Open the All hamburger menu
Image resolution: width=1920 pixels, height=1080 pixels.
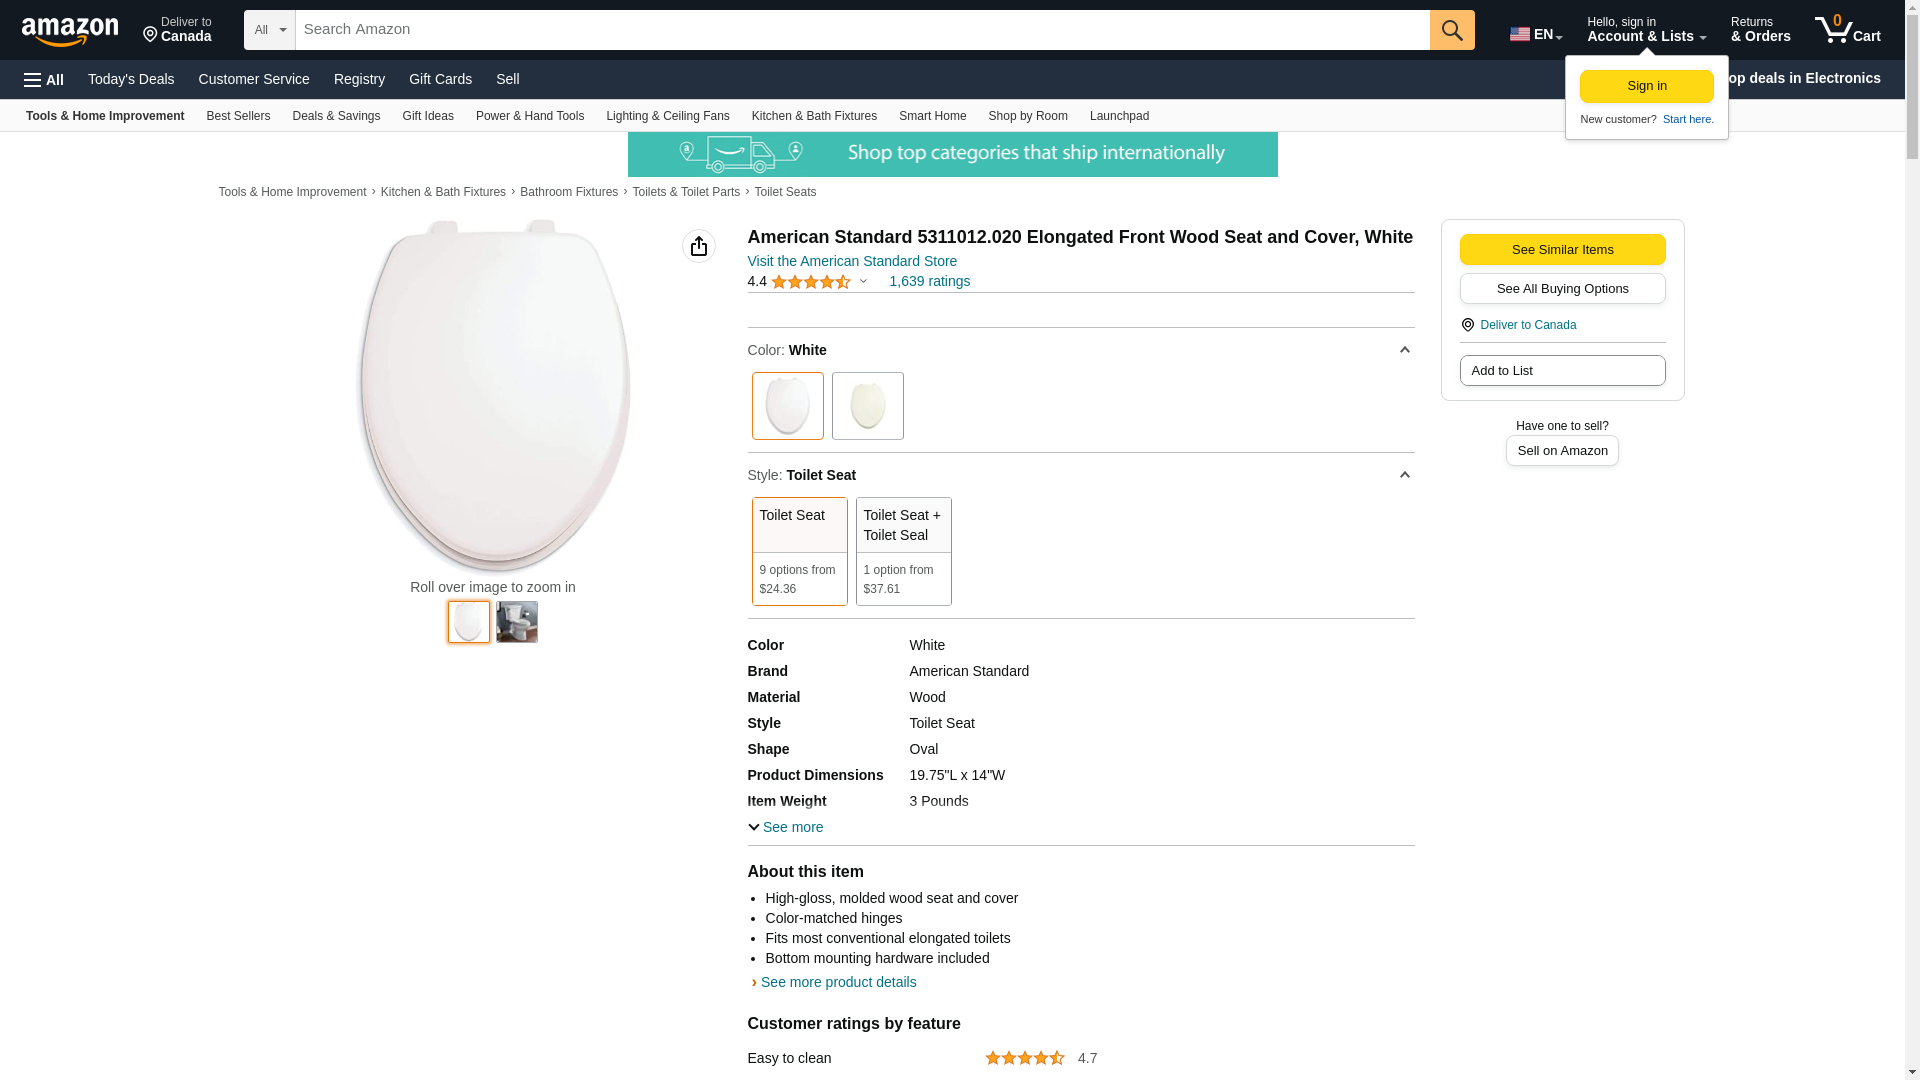point(44,80)
